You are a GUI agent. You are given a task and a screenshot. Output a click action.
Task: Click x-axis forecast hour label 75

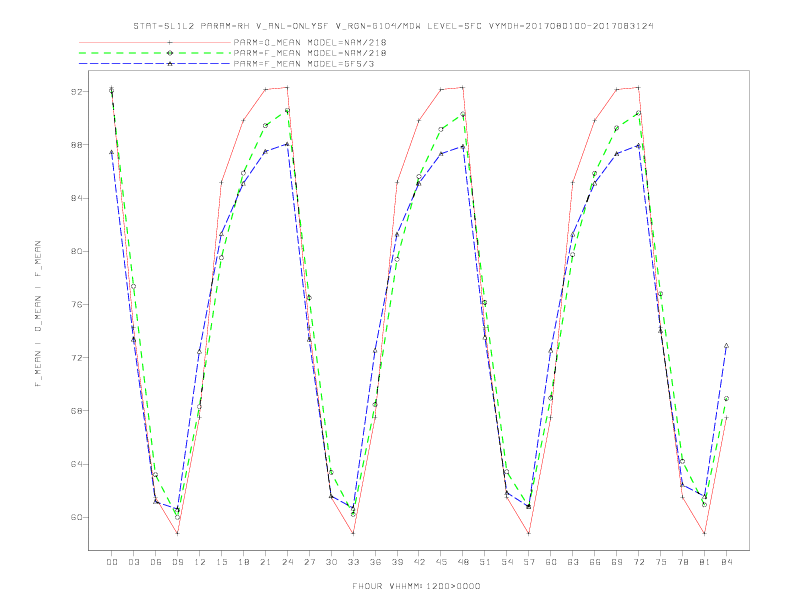pos(661,562)
